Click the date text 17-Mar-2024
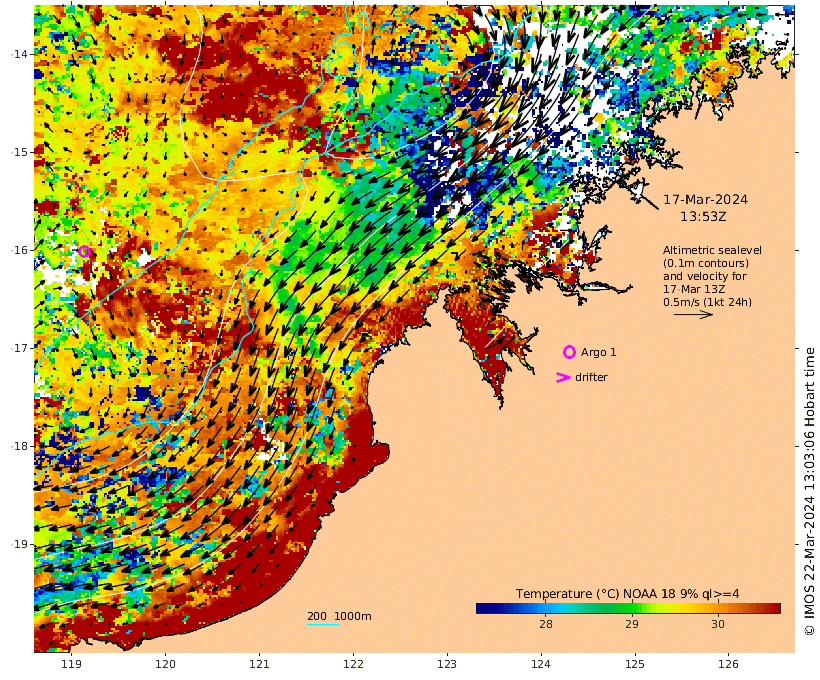Image resolution: width=820 pixels, height=680 pixels. click(x=705, y=200)
